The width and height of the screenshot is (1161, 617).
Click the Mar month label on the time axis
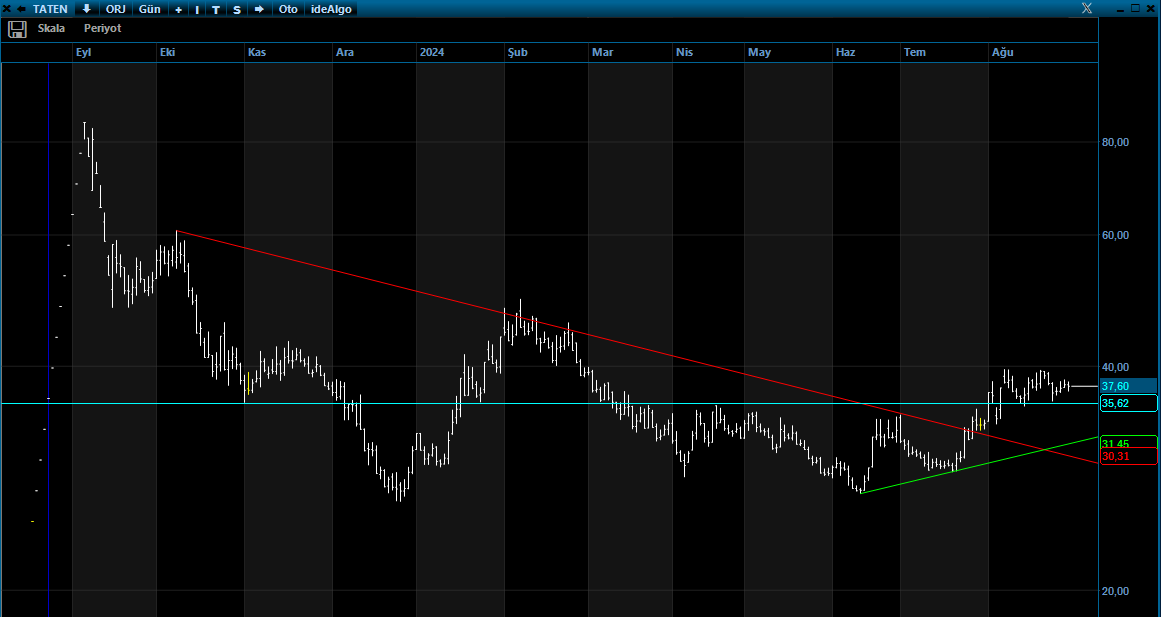click(602, 52)
